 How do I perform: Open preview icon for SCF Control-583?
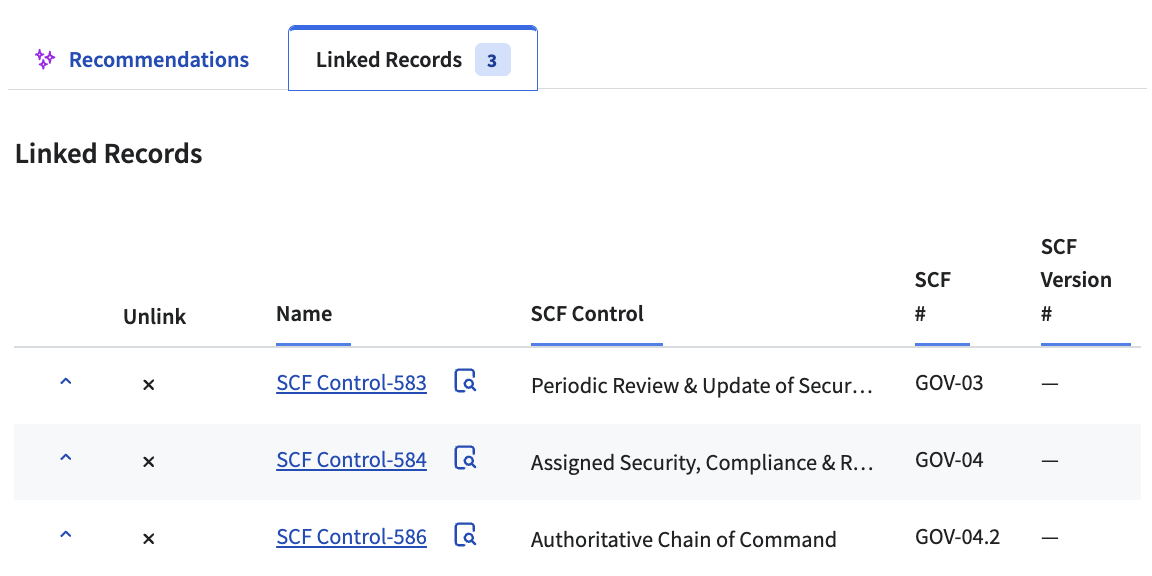(465, 381)
